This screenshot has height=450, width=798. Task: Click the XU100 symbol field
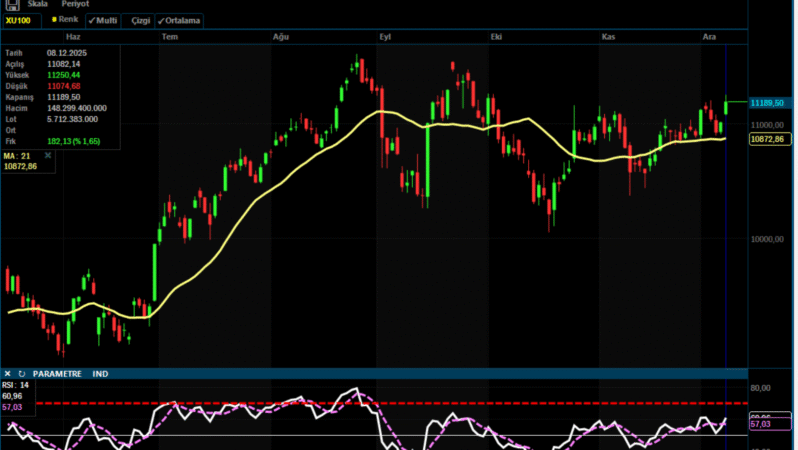point(18,20)
